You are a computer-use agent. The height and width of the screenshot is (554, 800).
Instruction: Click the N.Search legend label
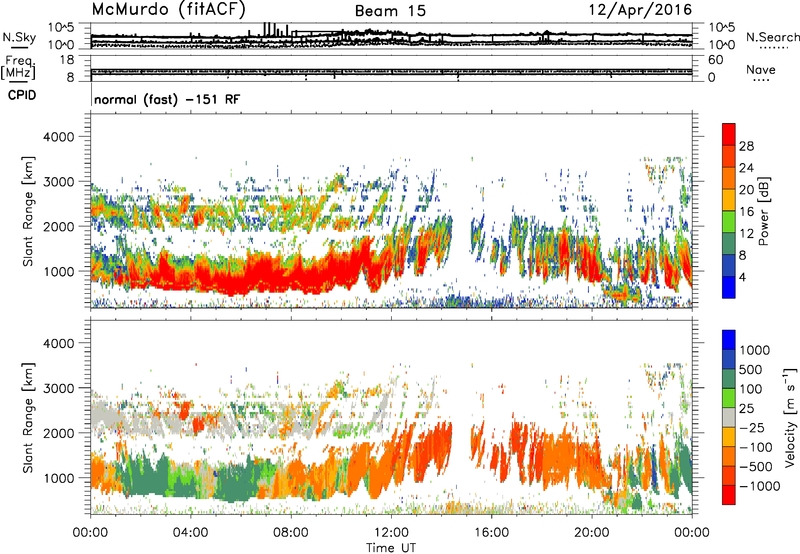coord(772,37)
